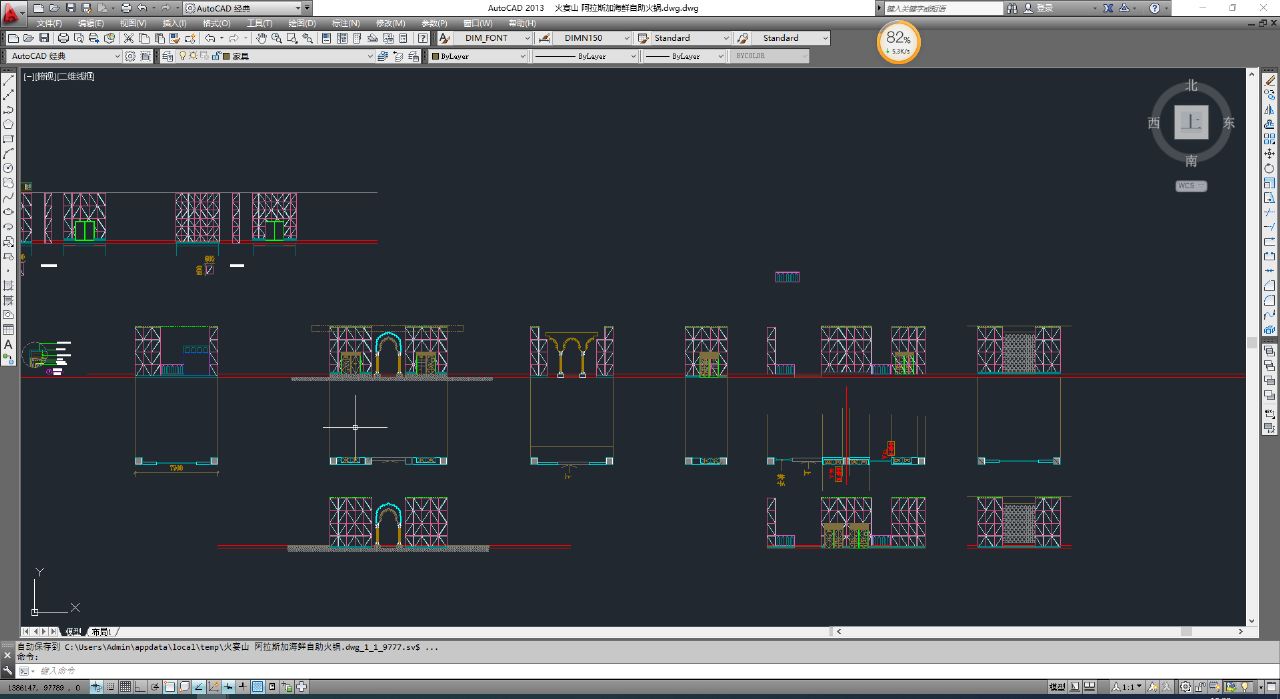This screenshot has width=1280, height=699.
Task: Click the title bar help question icon
Action: 1154,7
